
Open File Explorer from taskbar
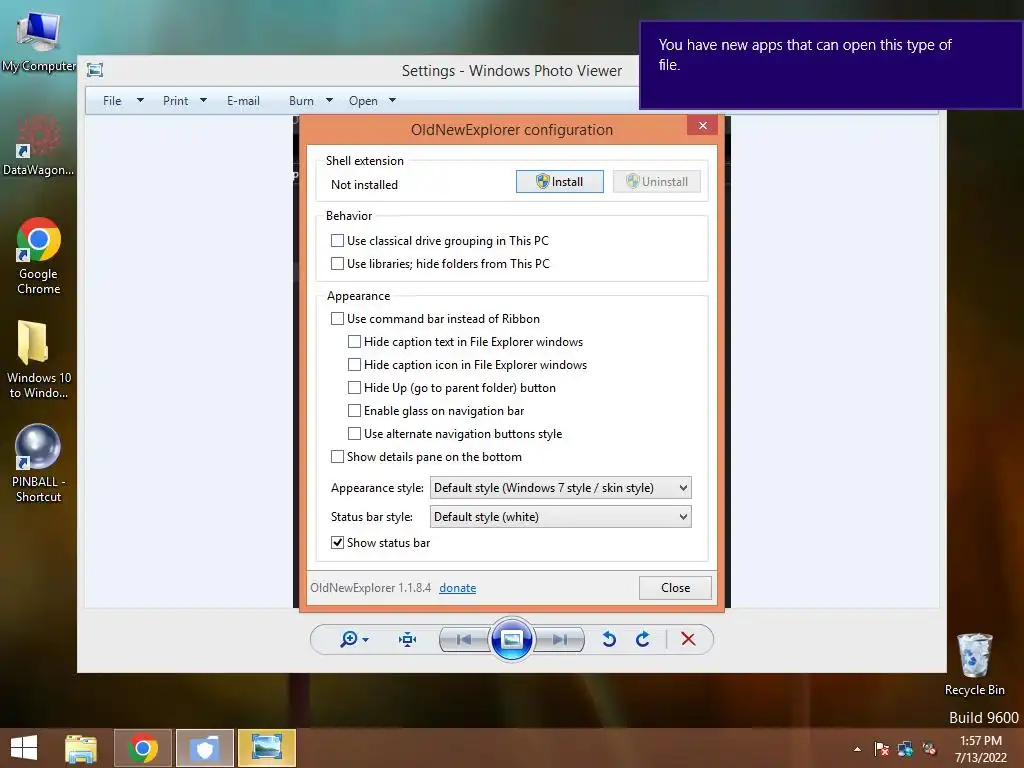pyautogui.click(x=81, y=748)
